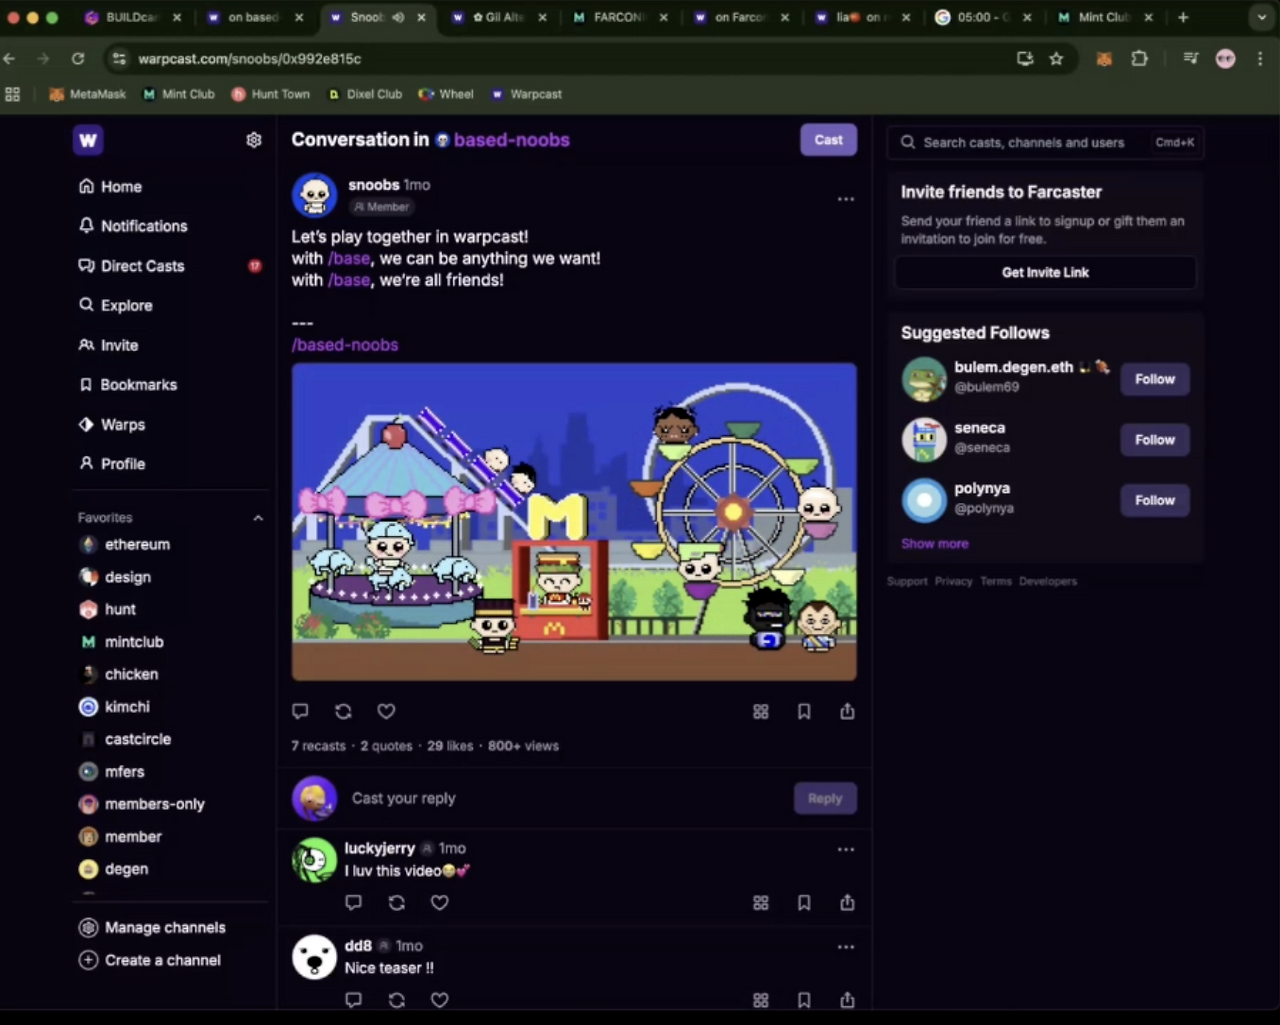Recast luckyjerry's reply

397,902
